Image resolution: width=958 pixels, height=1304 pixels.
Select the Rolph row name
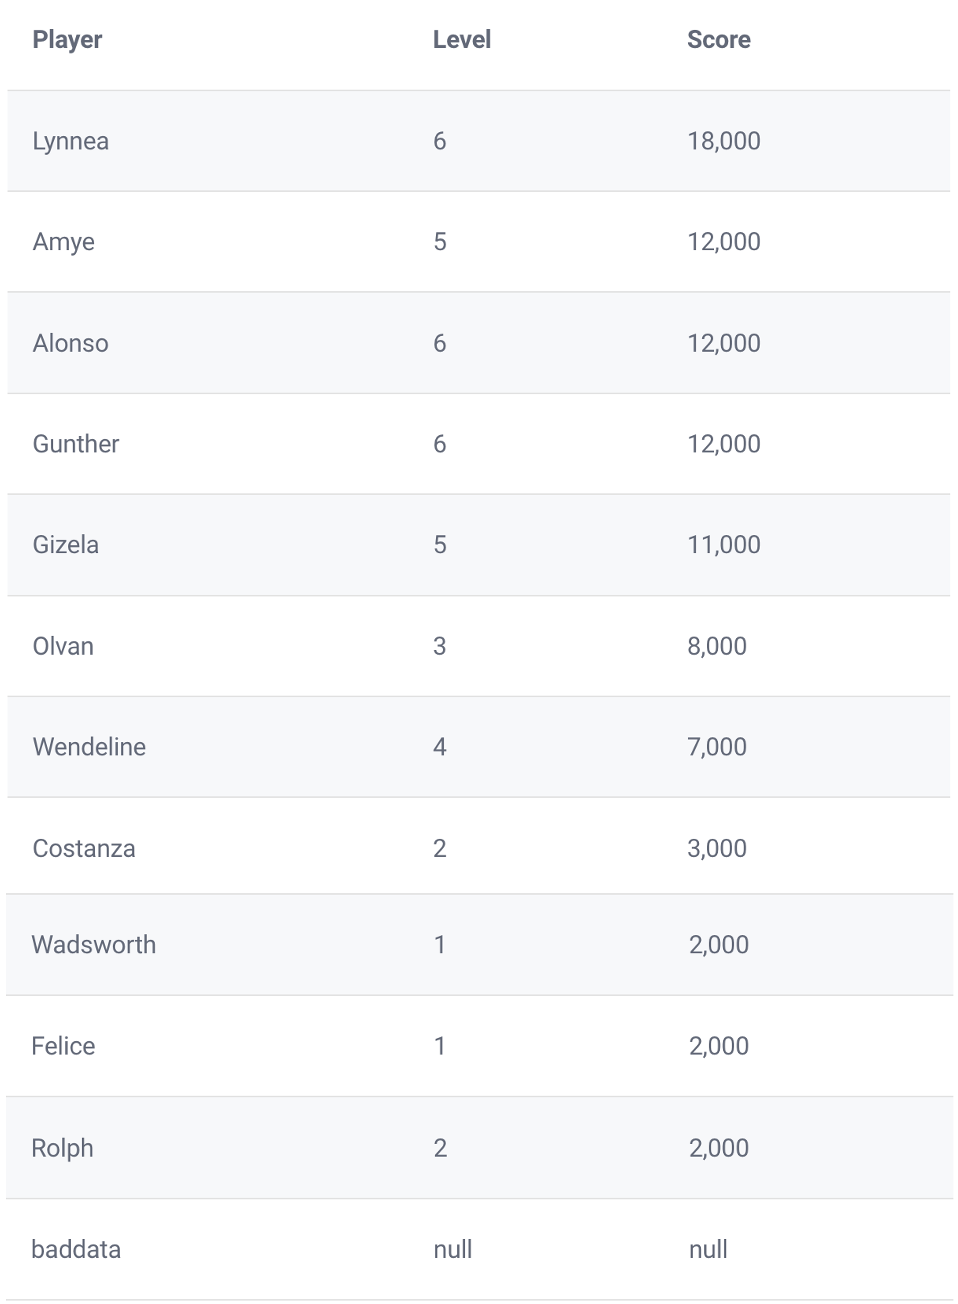pyautogui.click(x=62, y=1148)
